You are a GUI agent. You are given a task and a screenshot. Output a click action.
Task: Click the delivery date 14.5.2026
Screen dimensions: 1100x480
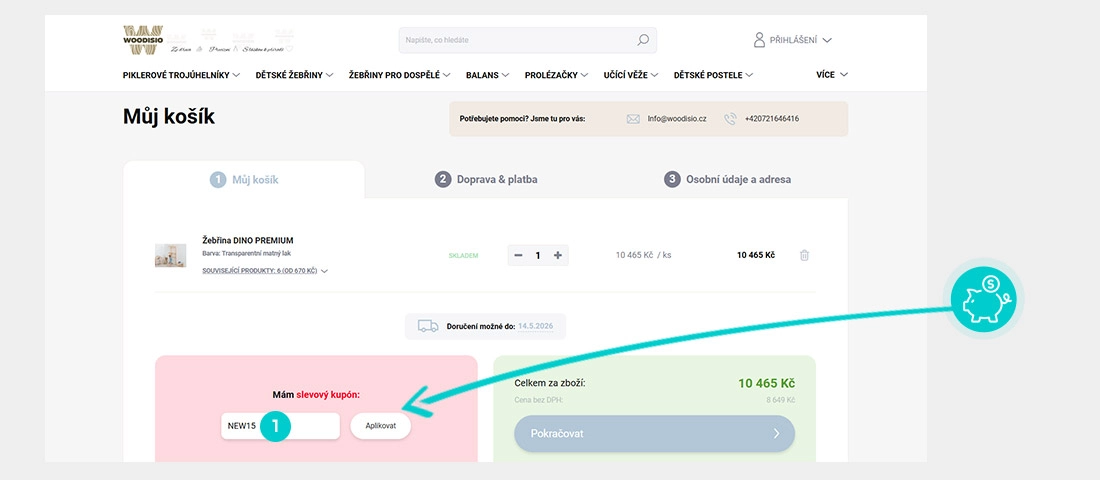click(536, 326)
